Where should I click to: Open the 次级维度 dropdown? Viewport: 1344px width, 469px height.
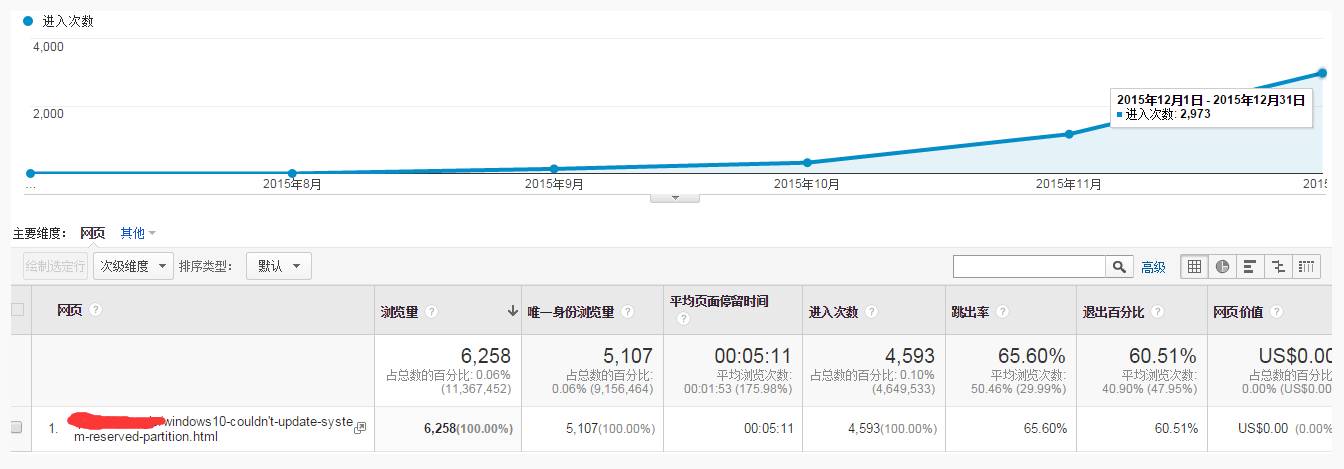click(x=133, y=266)
